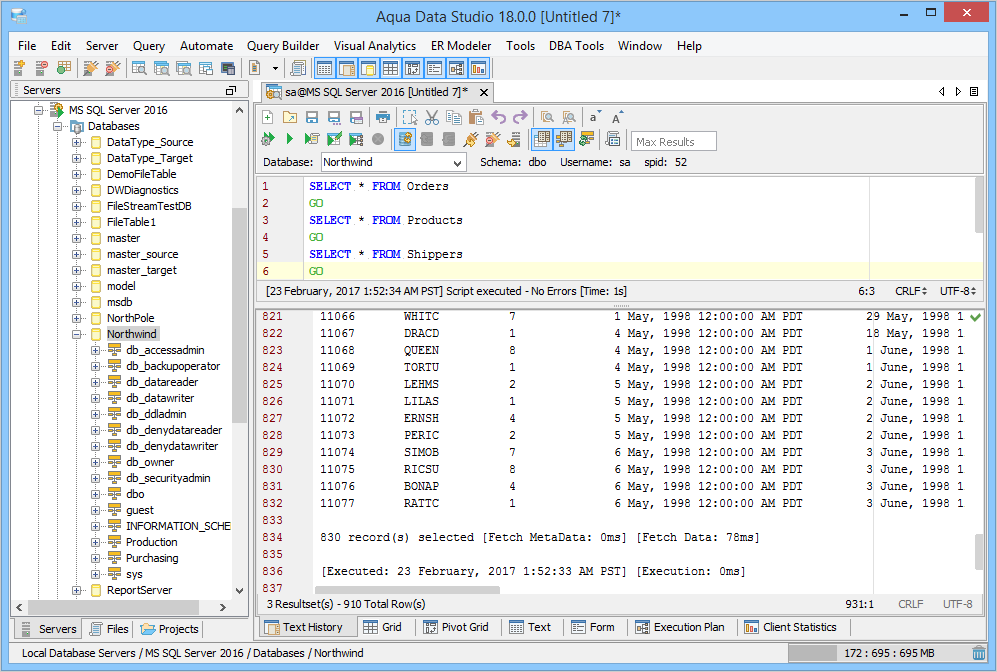Switch to the Pivot Grid tab

click(x=456, y=627)
